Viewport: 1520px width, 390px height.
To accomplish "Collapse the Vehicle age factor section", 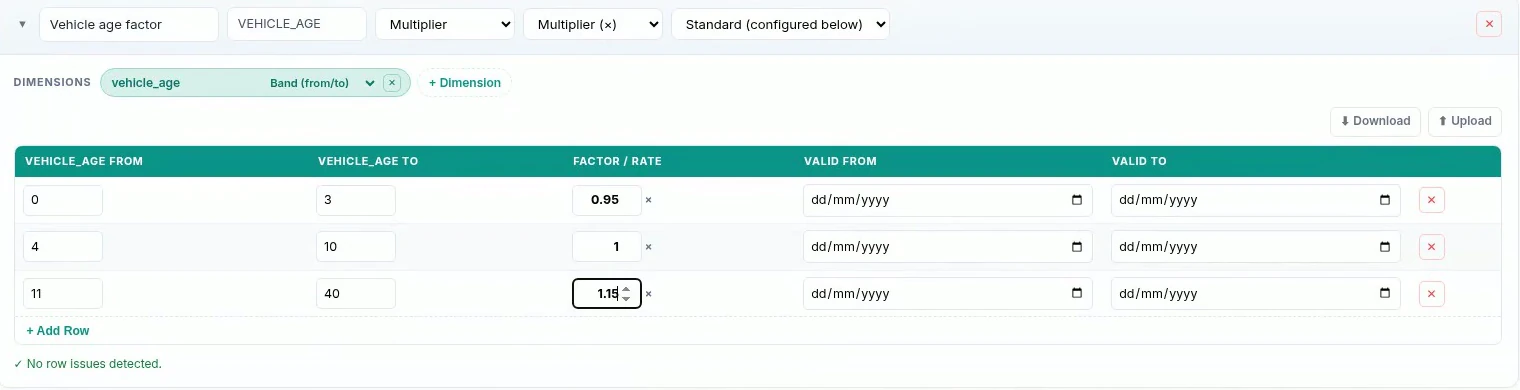I will click(23, 24).
